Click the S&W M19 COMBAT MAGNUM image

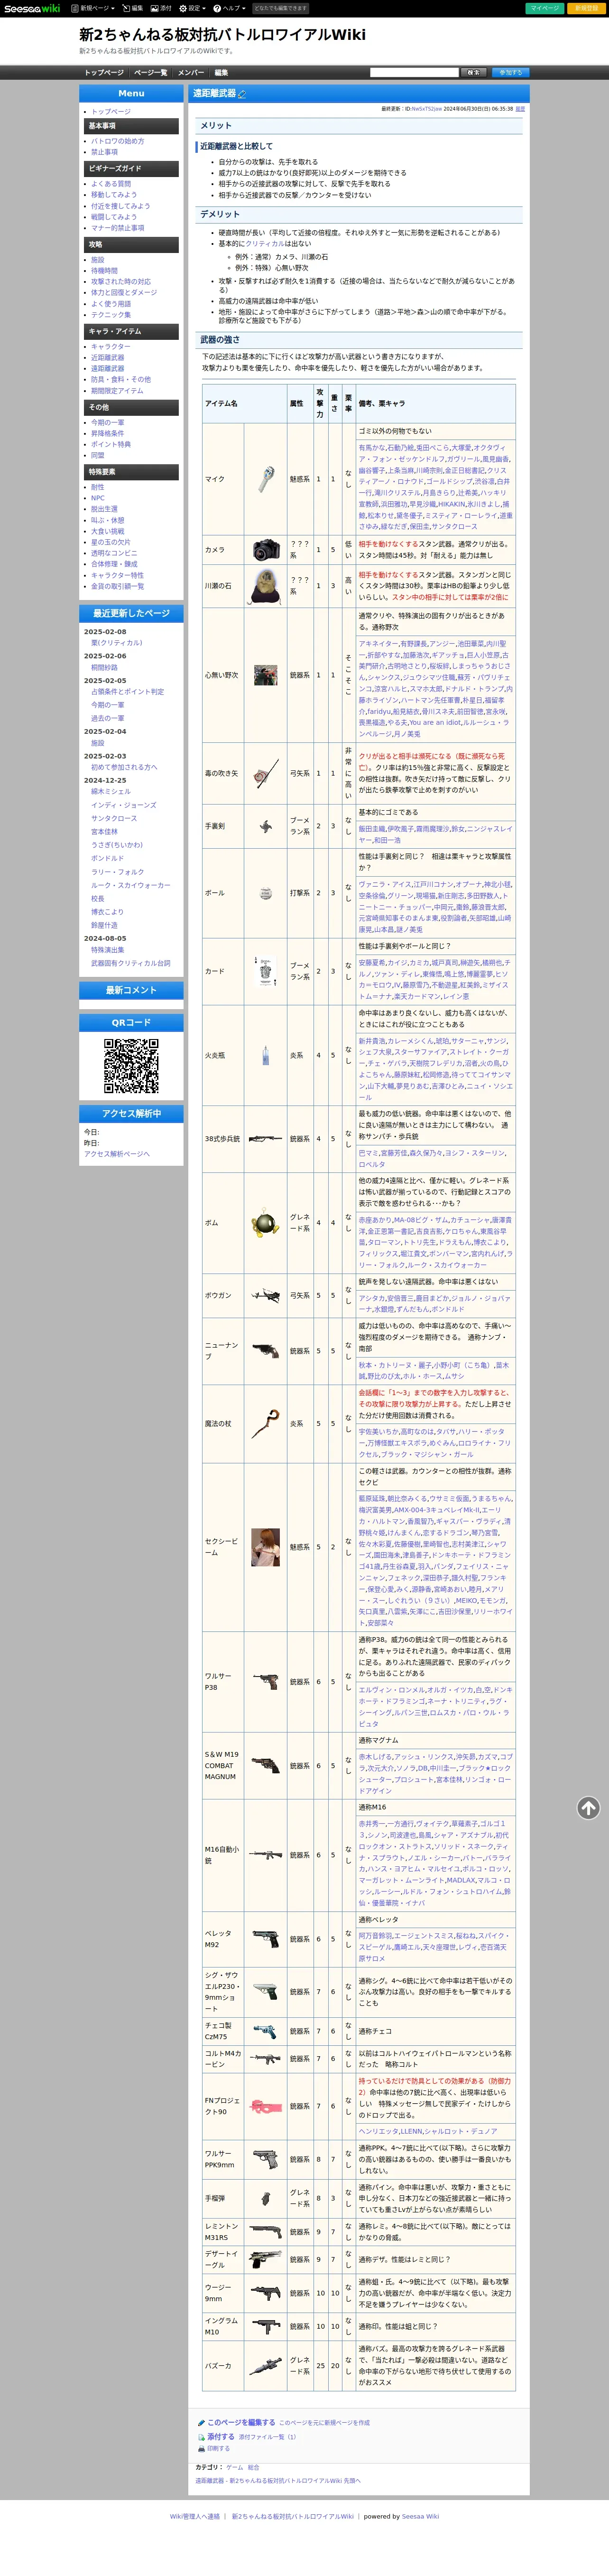tap(265, 1766)
